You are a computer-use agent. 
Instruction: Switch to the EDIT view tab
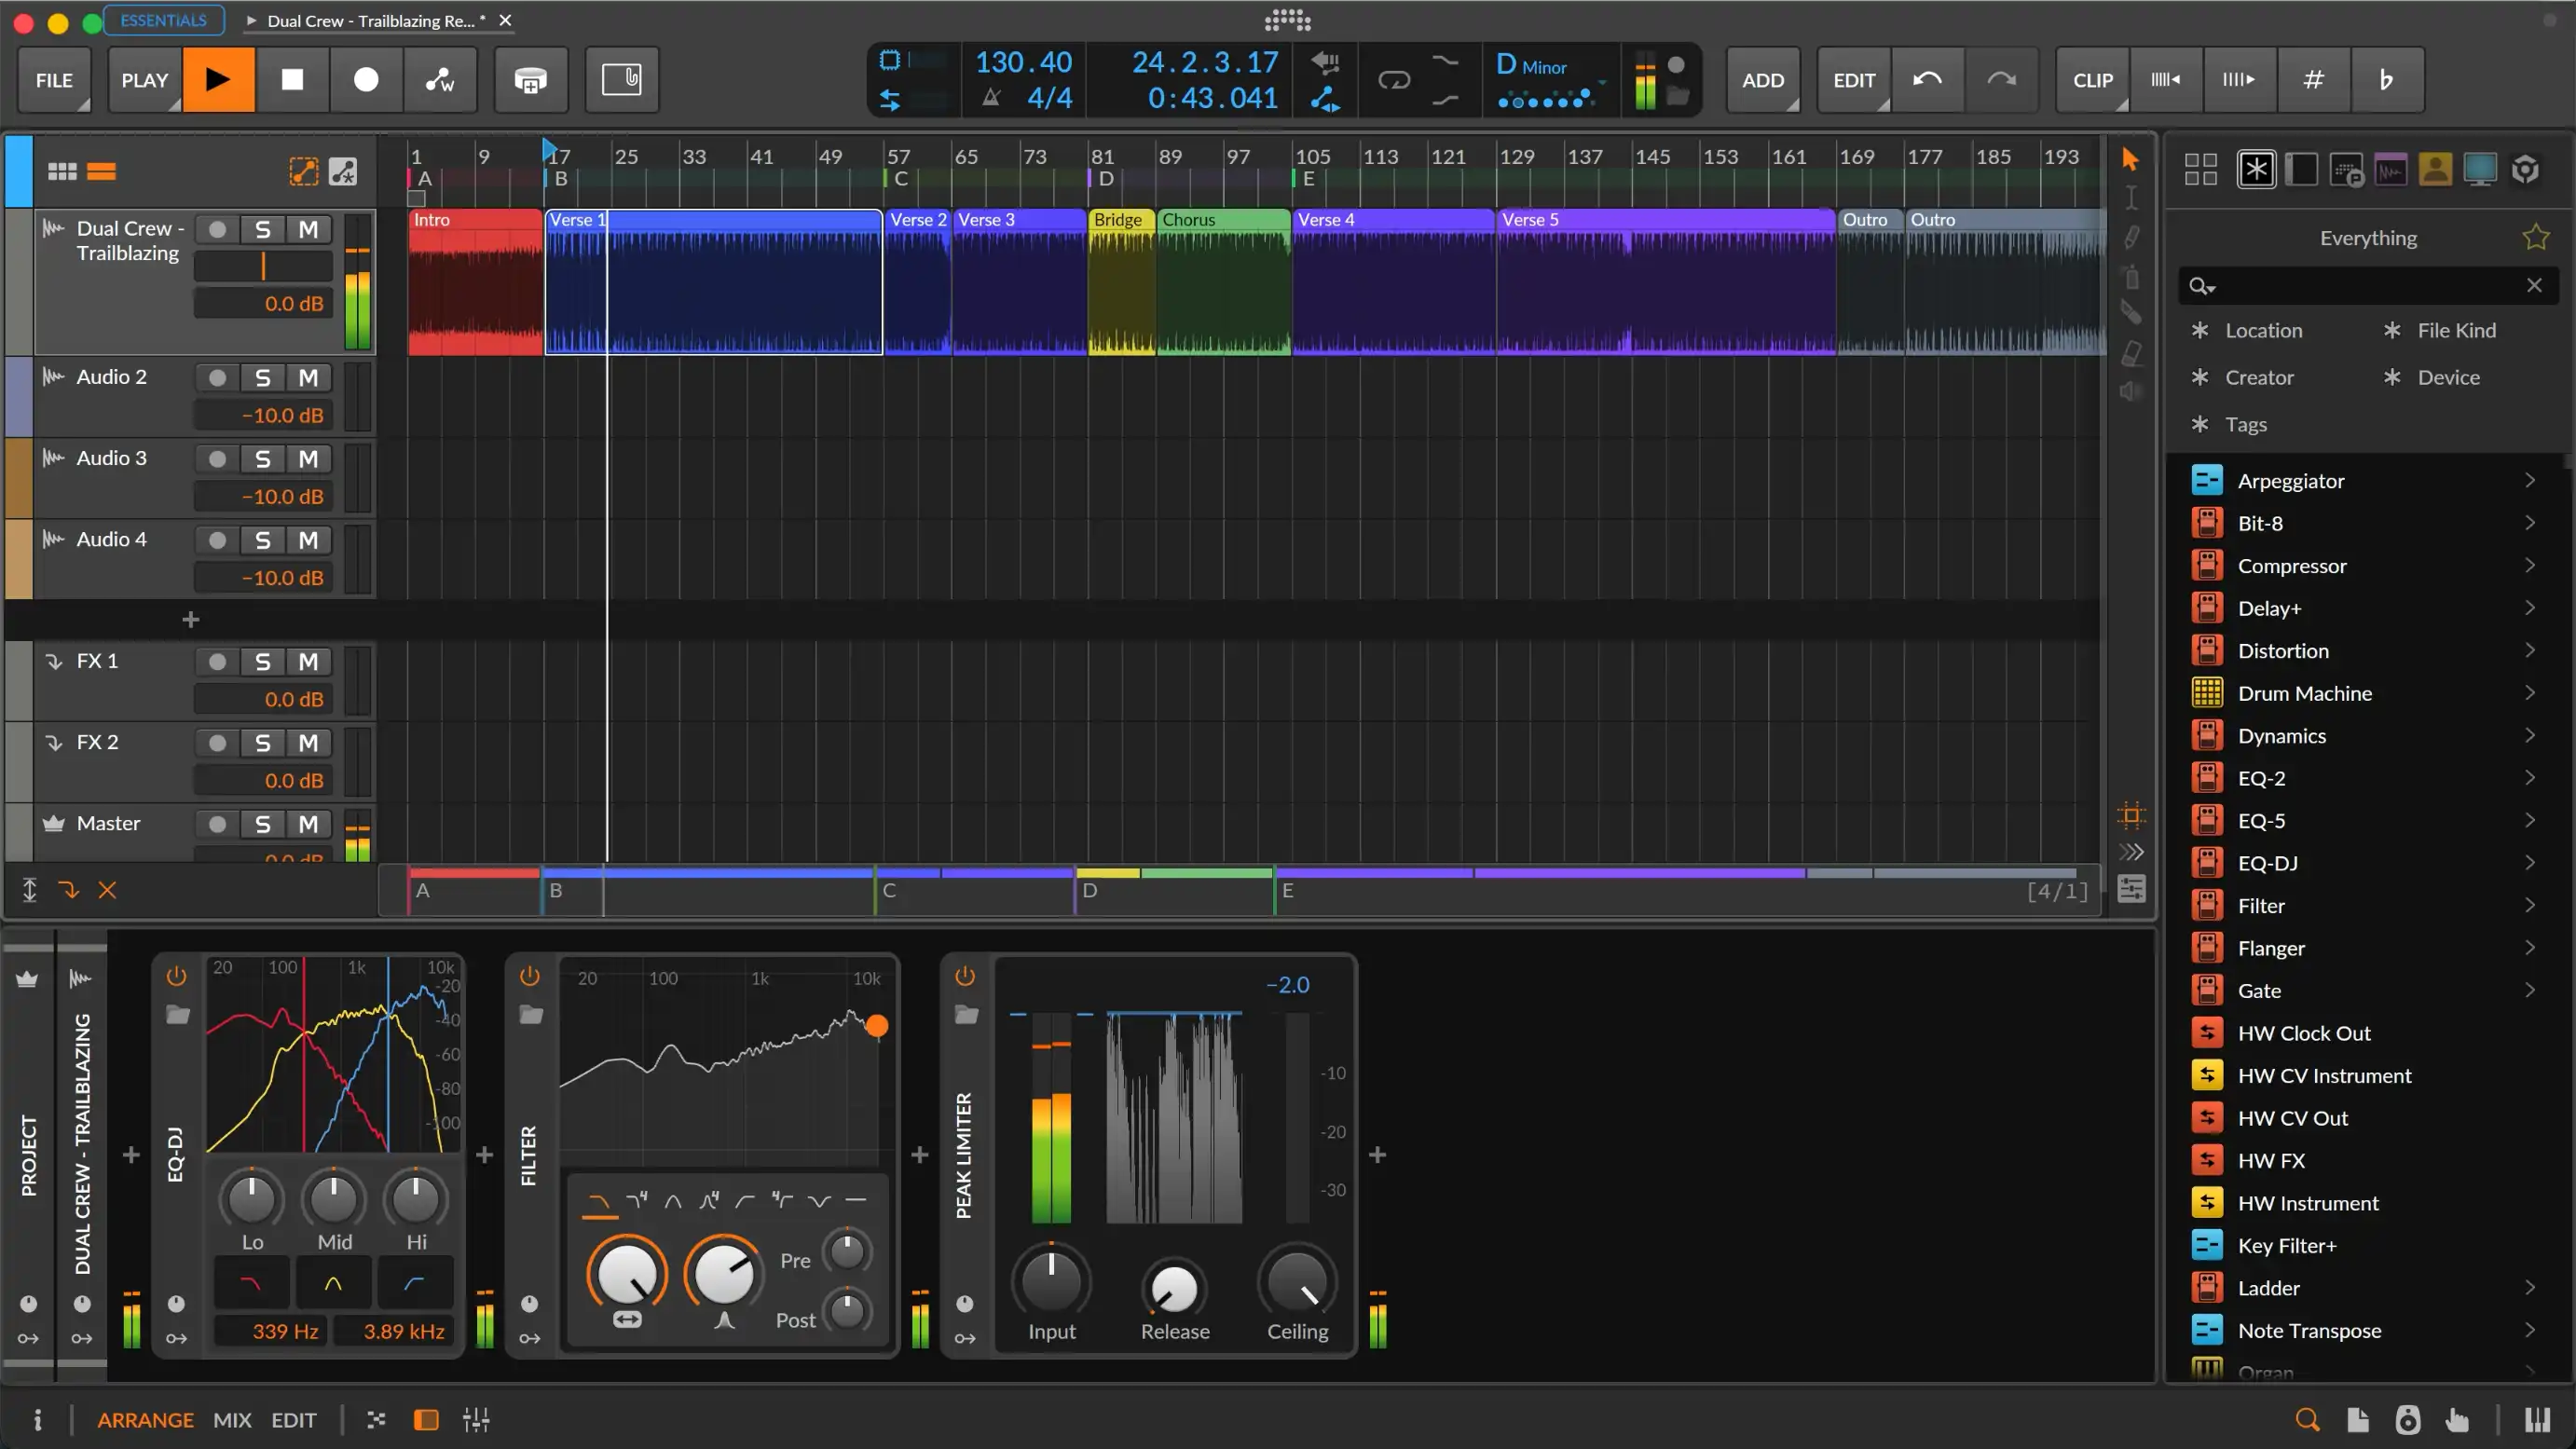(x=294, y=1420)
